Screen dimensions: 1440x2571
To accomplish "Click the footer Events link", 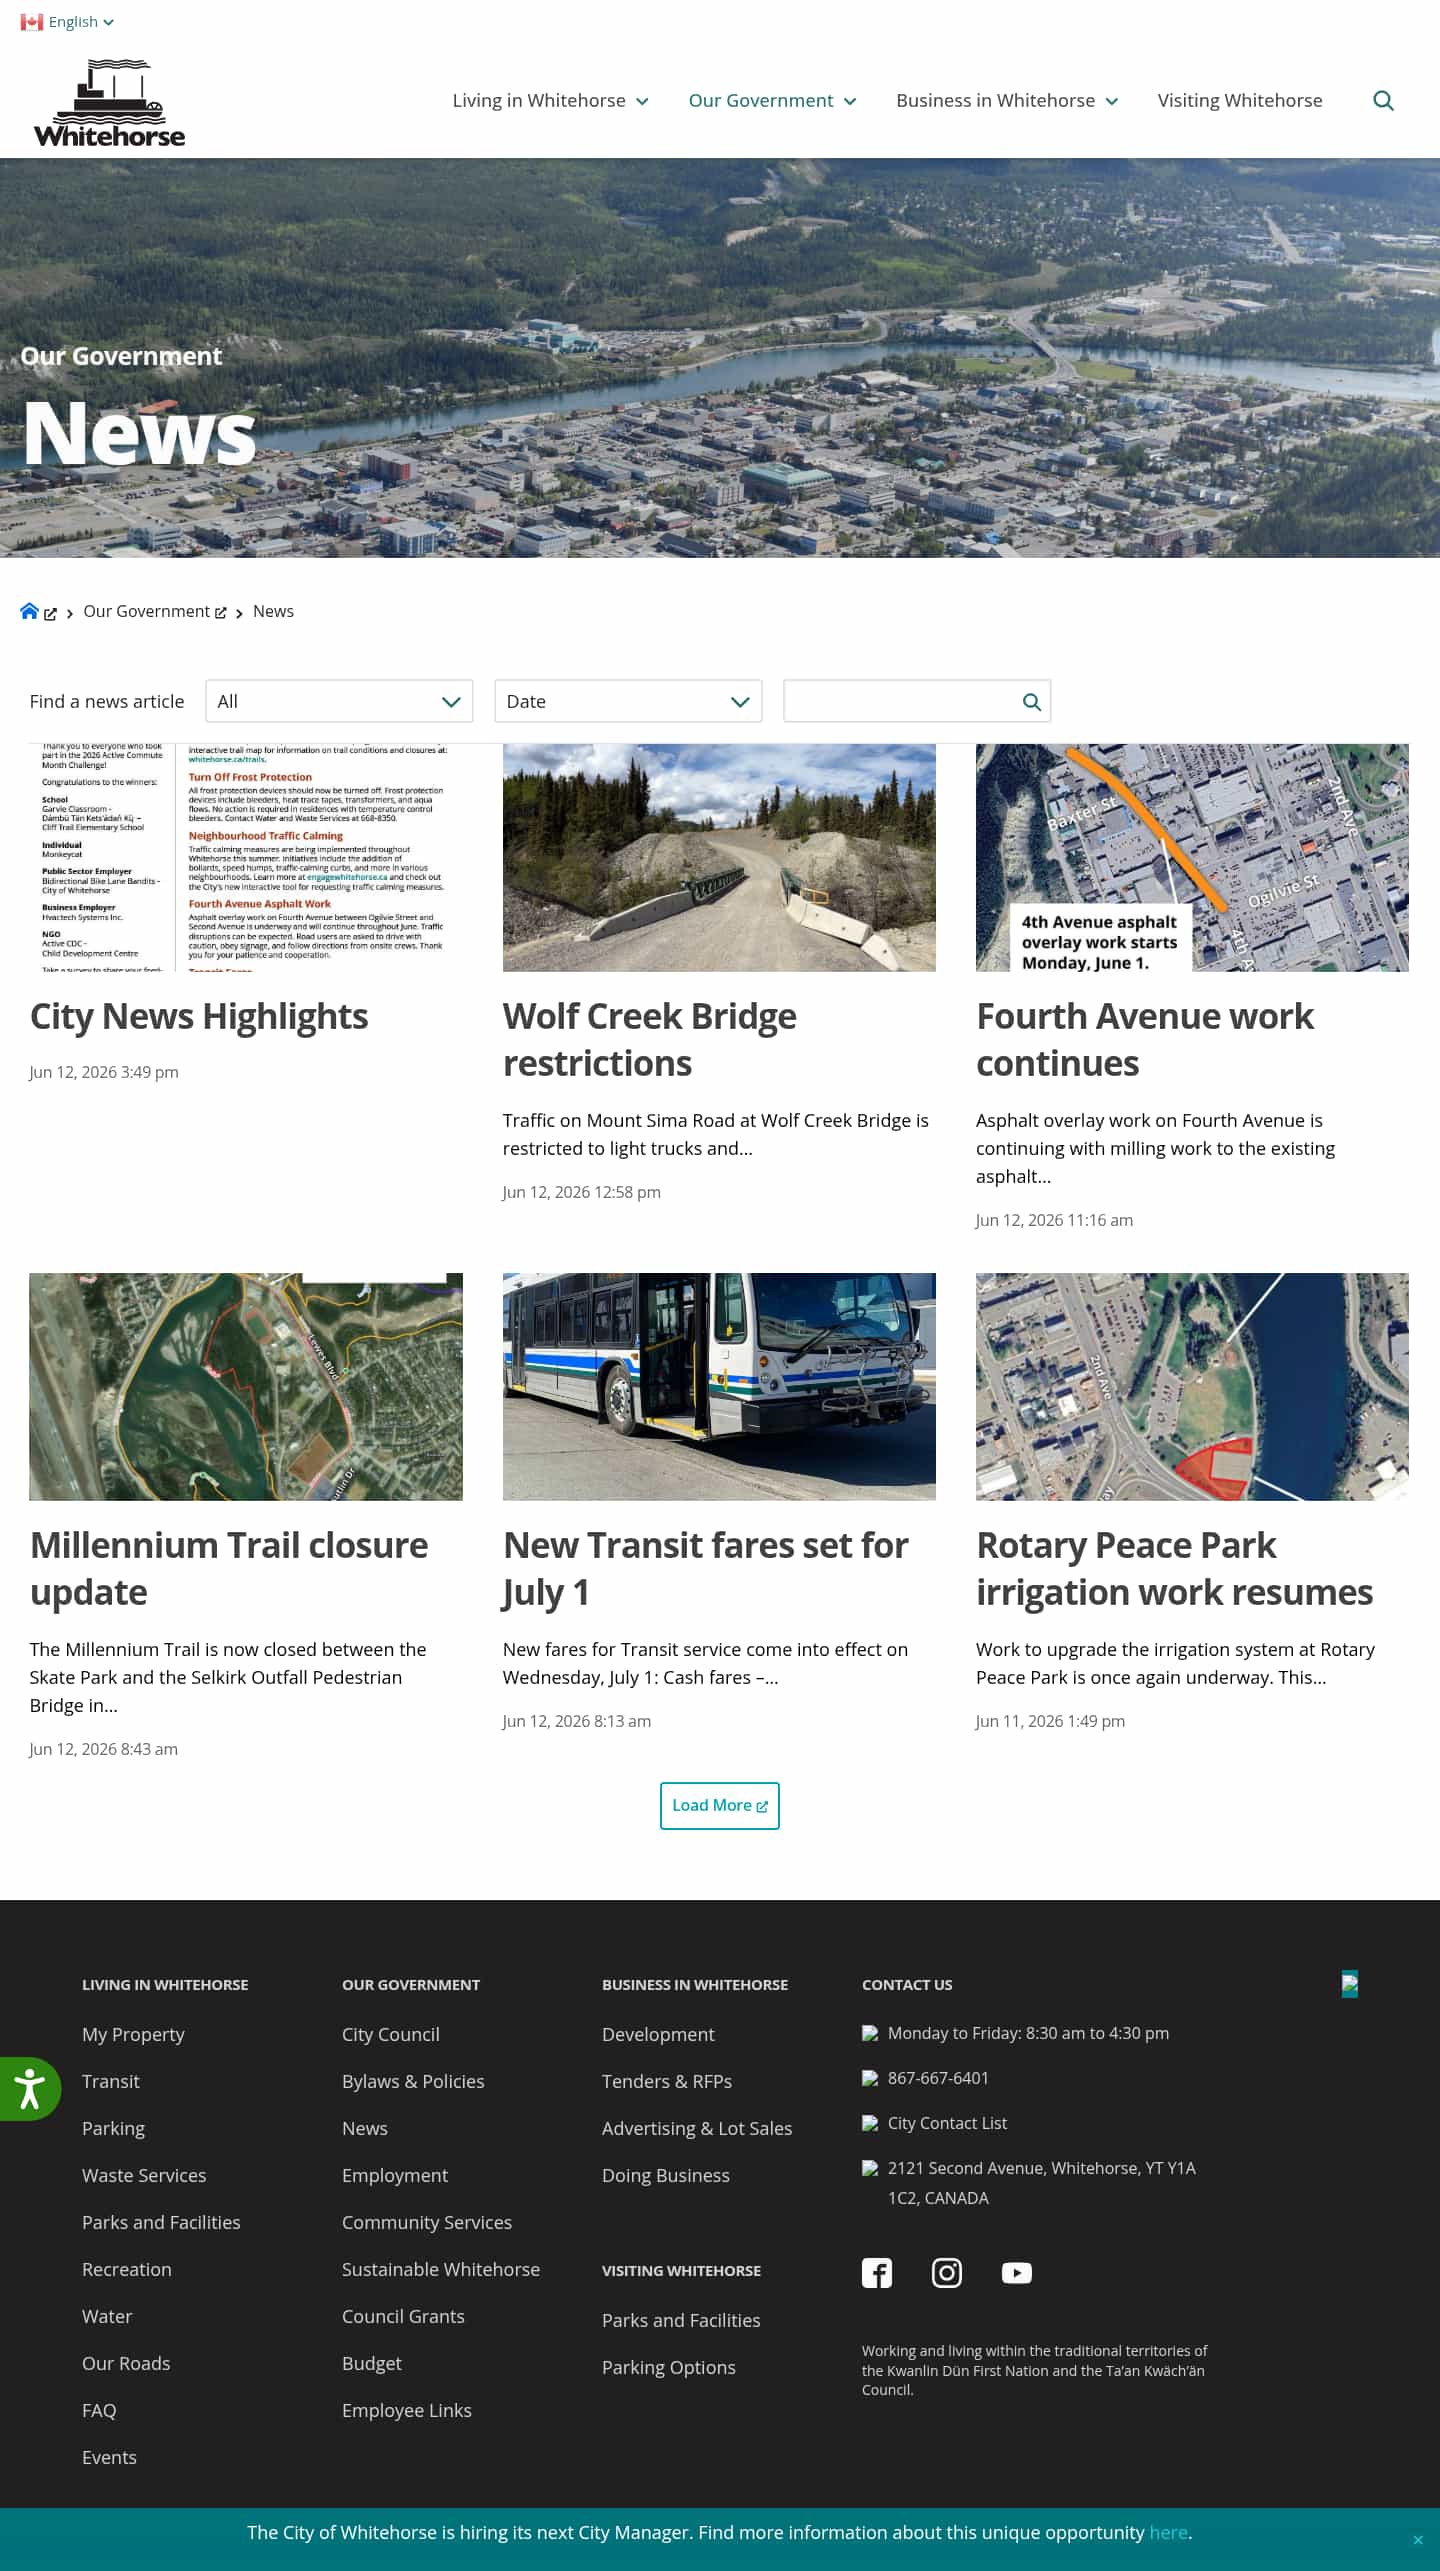I will pos(109,2457).
